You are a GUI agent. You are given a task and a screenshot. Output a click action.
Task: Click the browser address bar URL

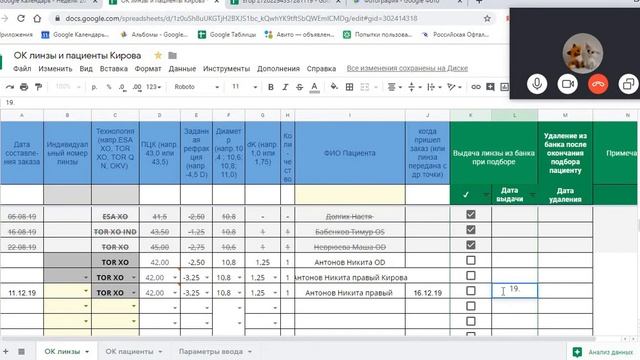(x=241, y=18)
